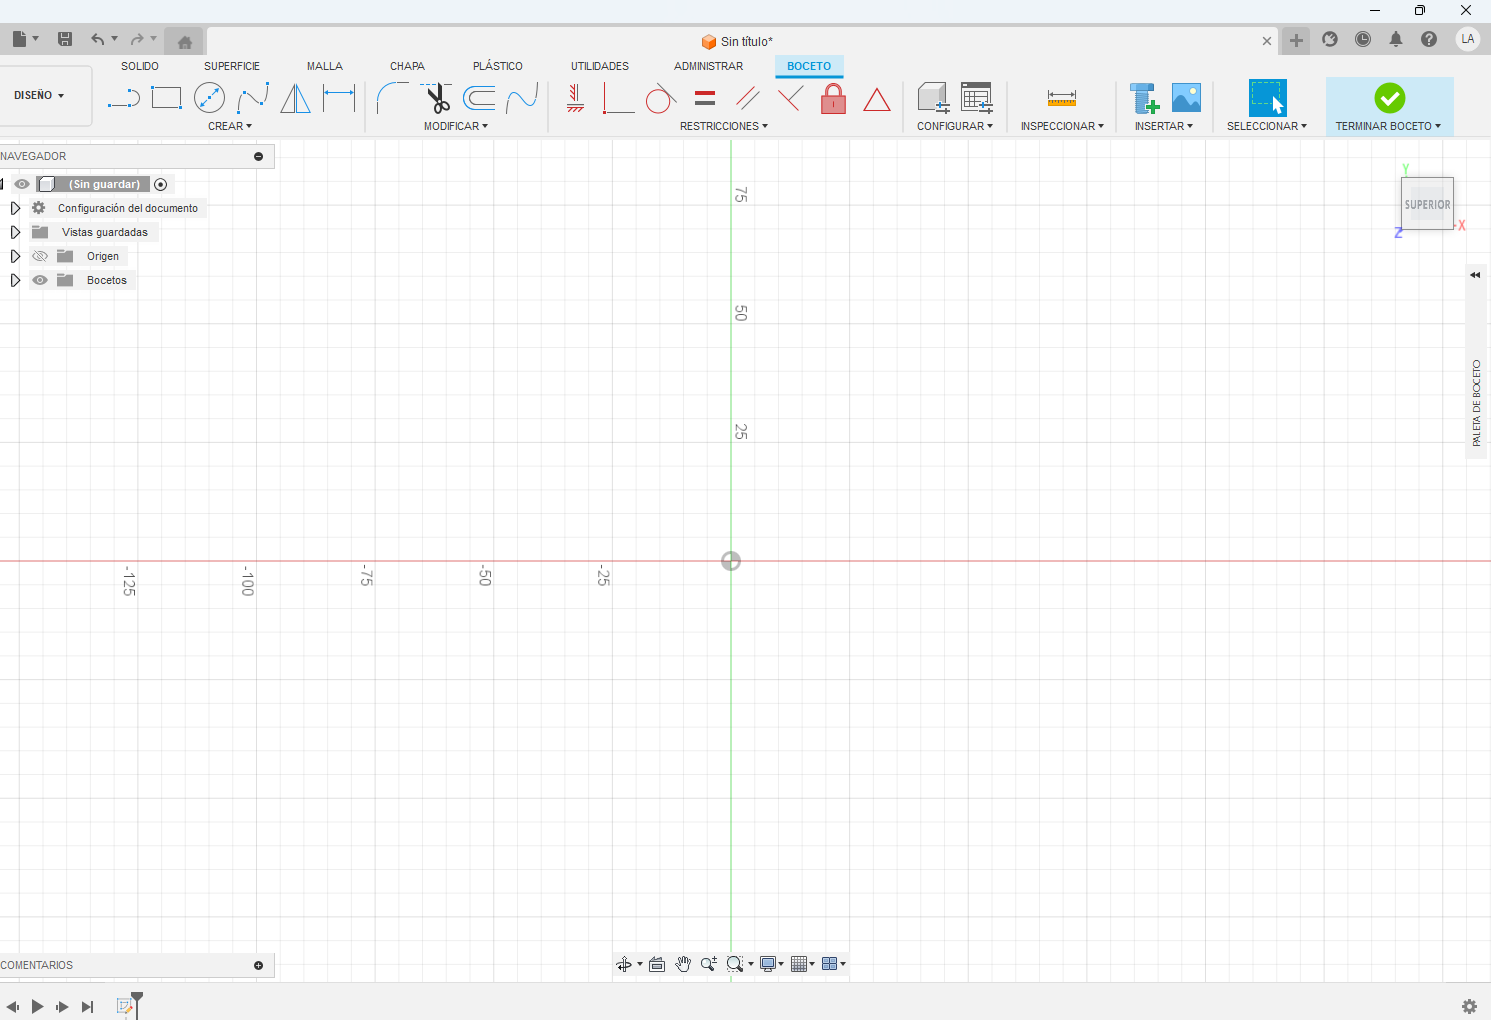Image resolution: width=1491 pixels, height=1020 pixels.
Task: Apply the Parallel constraint
Action: click(x=748, y=98)
